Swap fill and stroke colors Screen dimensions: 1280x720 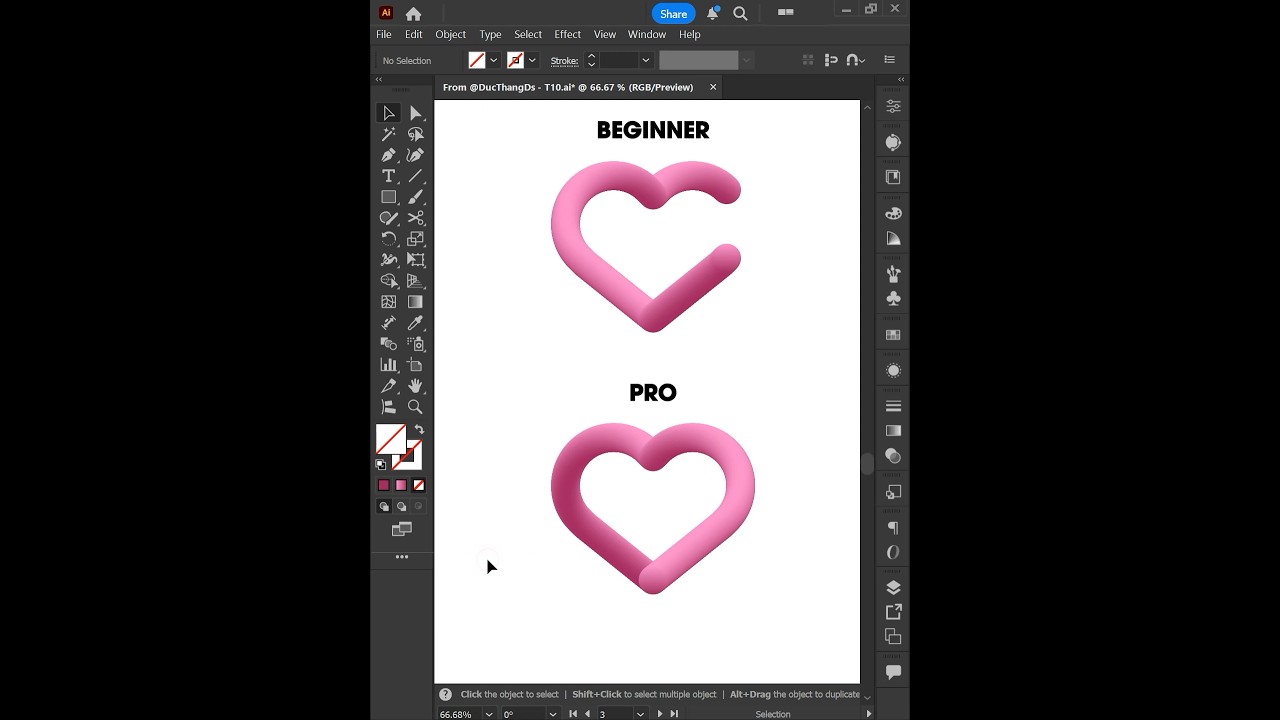(419, 430)
